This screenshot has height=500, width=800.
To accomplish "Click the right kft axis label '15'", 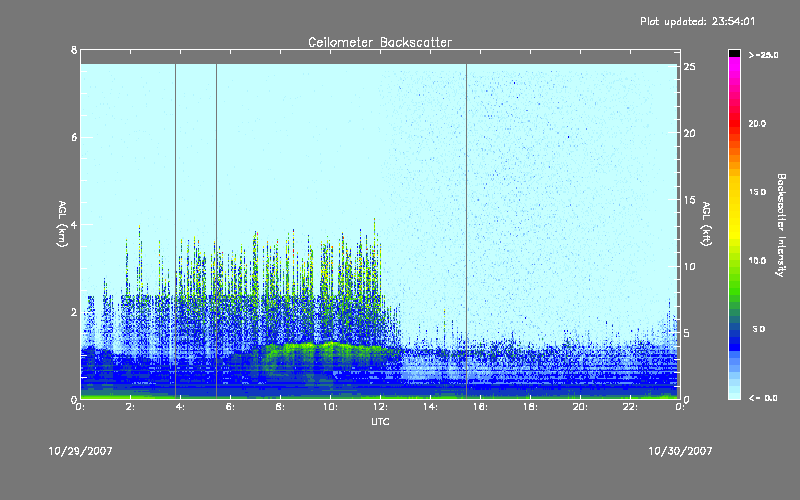I will [x=690, y=200].
